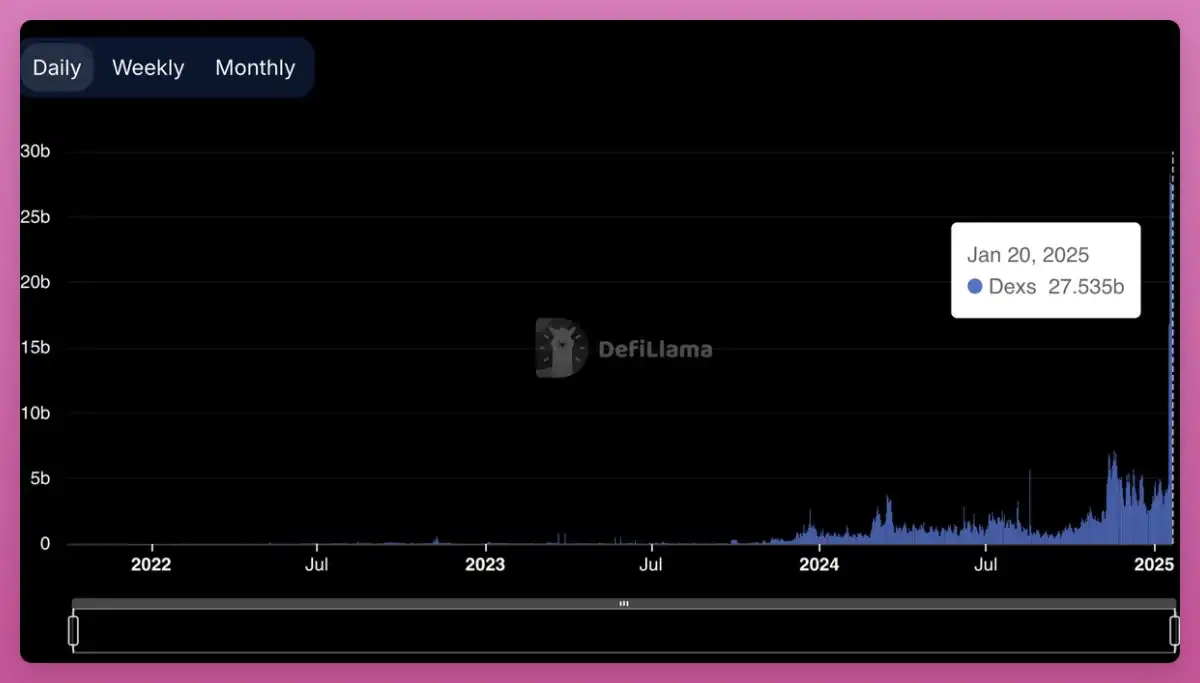Switch to Weekly interval

pyautogui.click(x=148, y=68)
